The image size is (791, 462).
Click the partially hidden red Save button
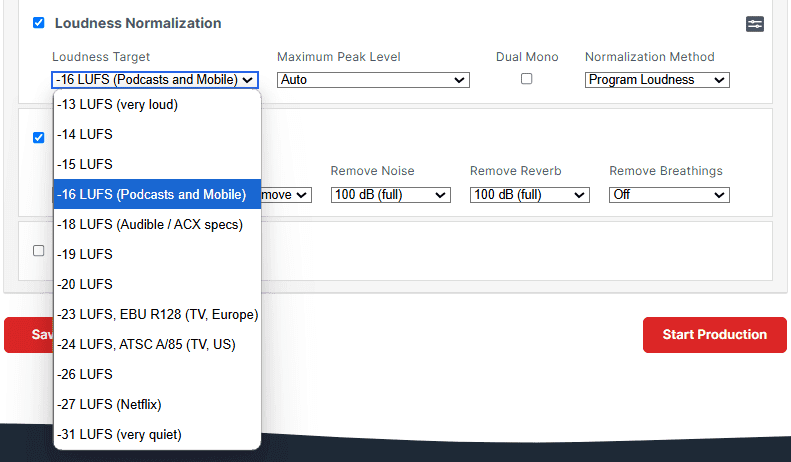point(29,335)
